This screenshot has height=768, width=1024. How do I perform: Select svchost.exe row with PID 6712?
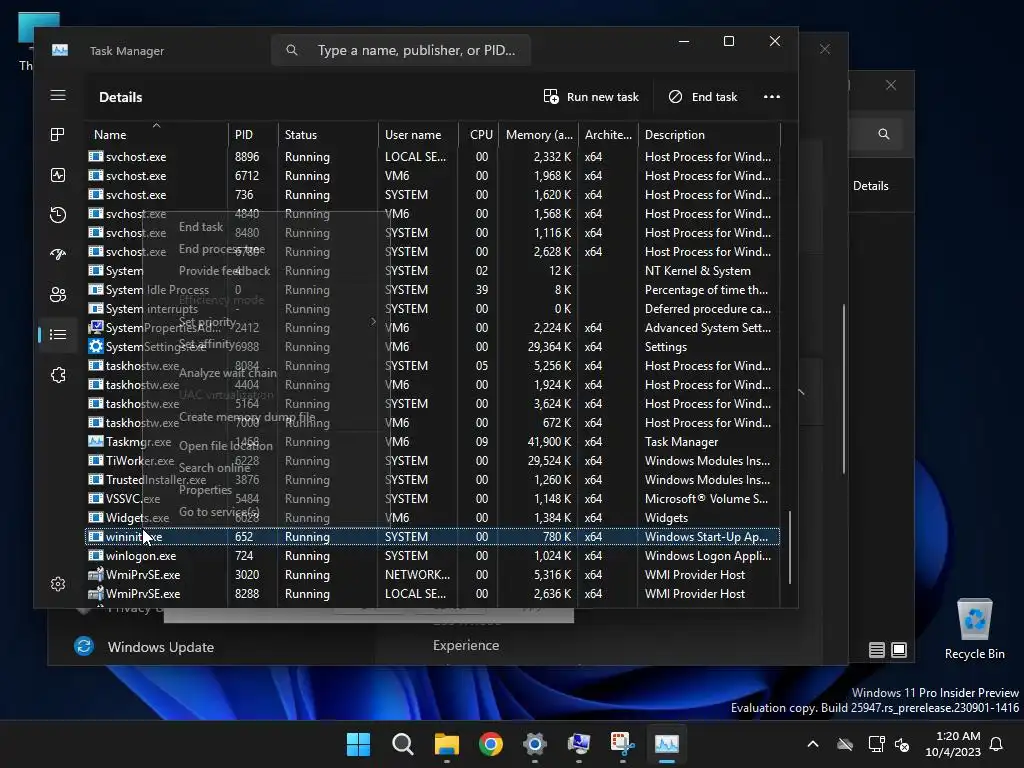(432, 176)
